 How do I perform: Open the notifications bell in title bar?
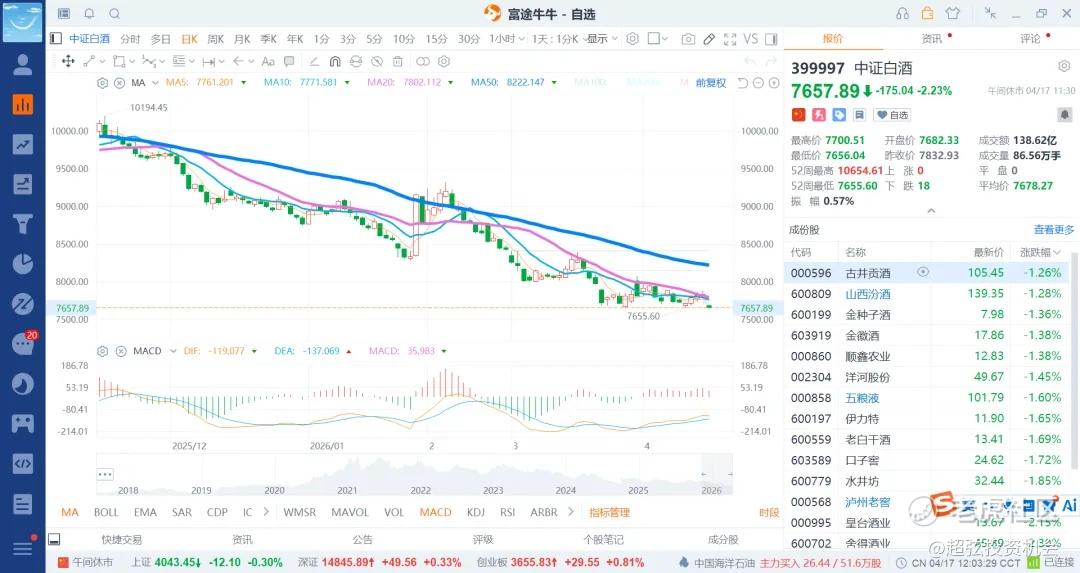(x=89, y=13)
